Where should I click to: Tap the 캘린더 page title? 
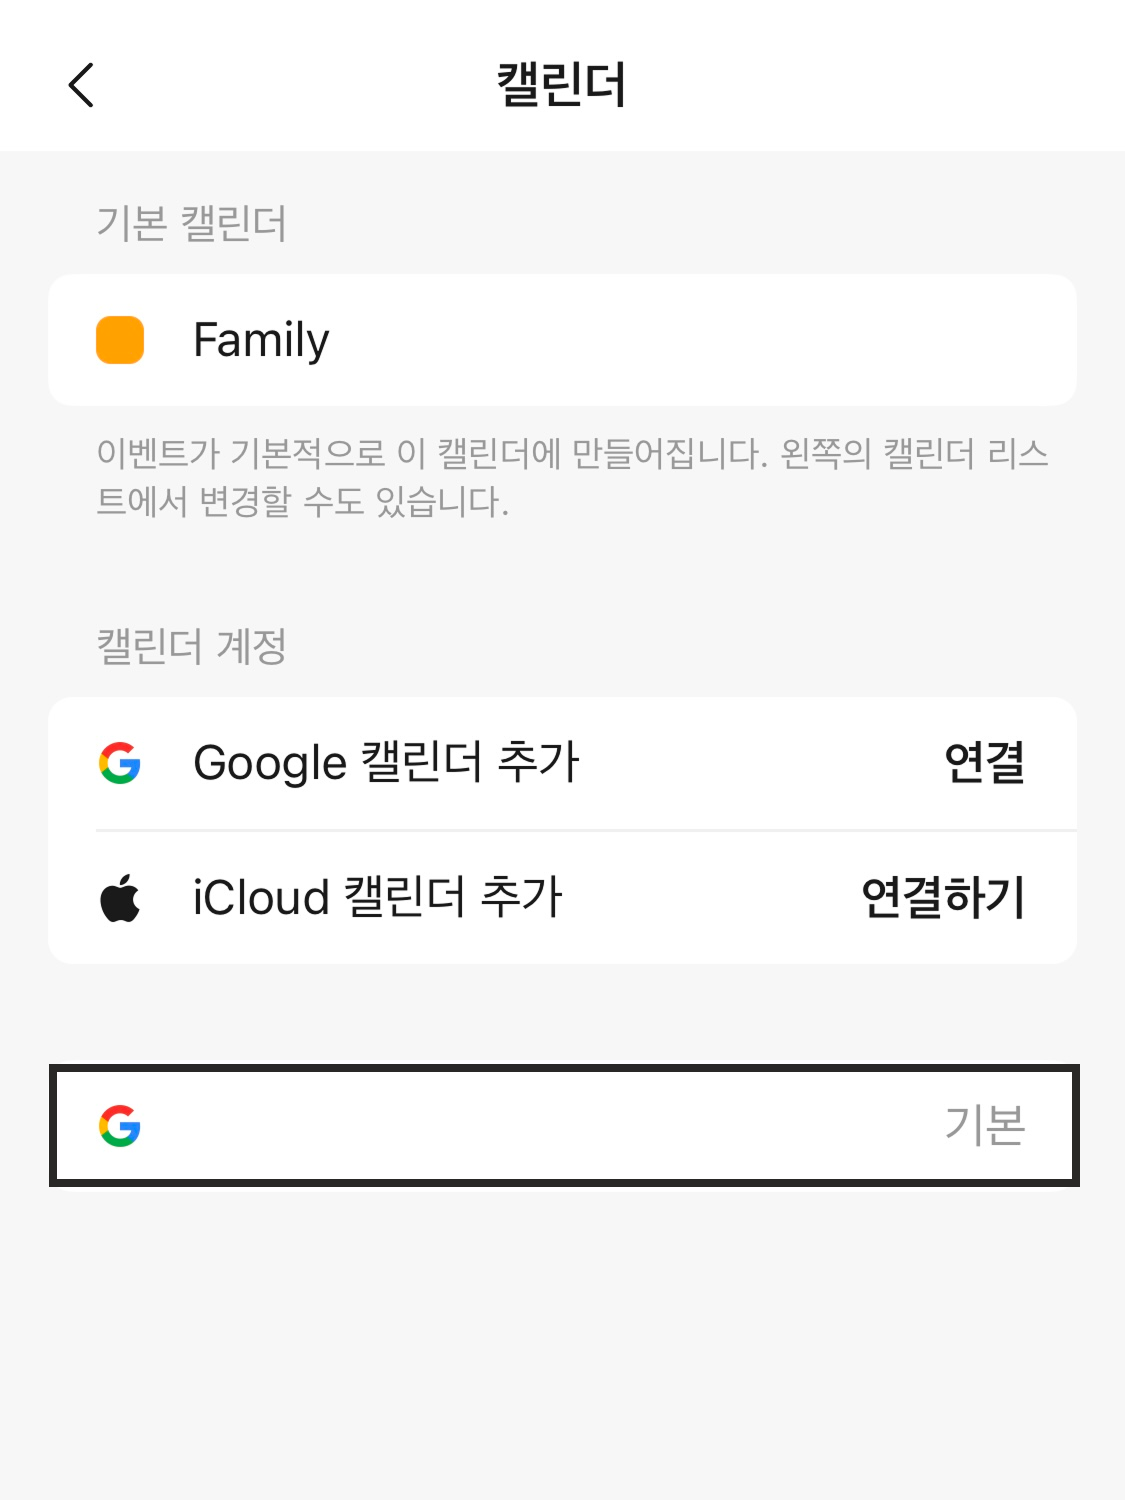click(562, 84)
